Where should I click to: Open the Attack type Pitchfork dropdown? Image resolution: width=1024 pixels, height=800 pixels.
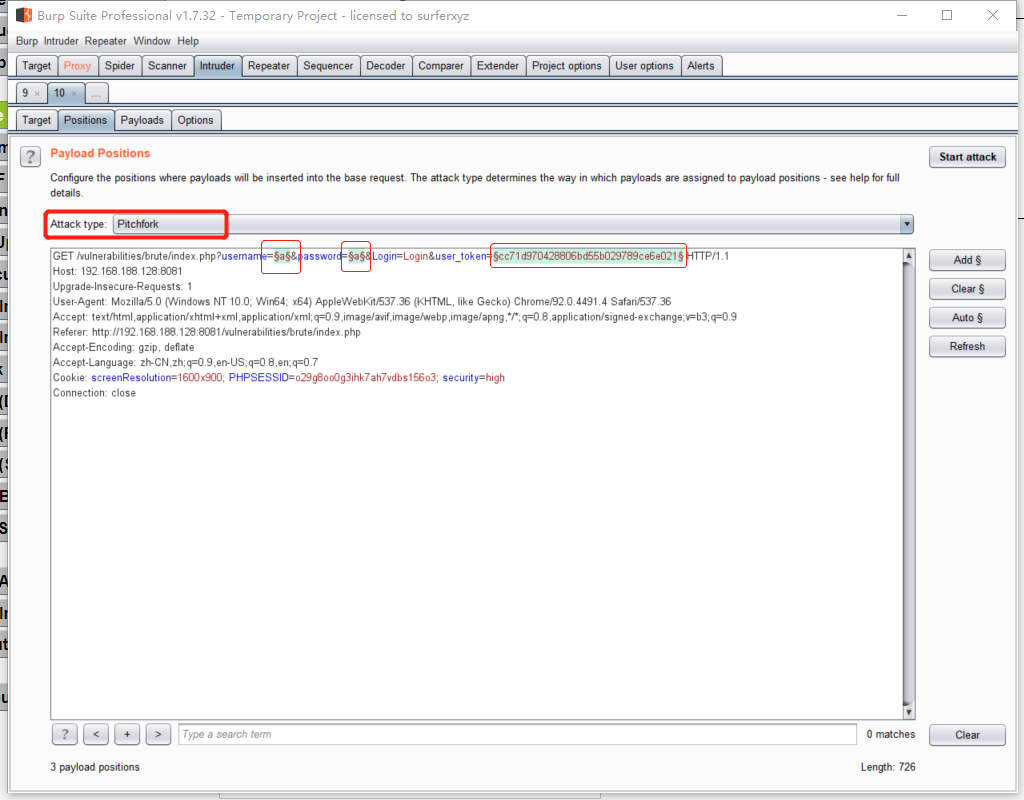(513, 224)
